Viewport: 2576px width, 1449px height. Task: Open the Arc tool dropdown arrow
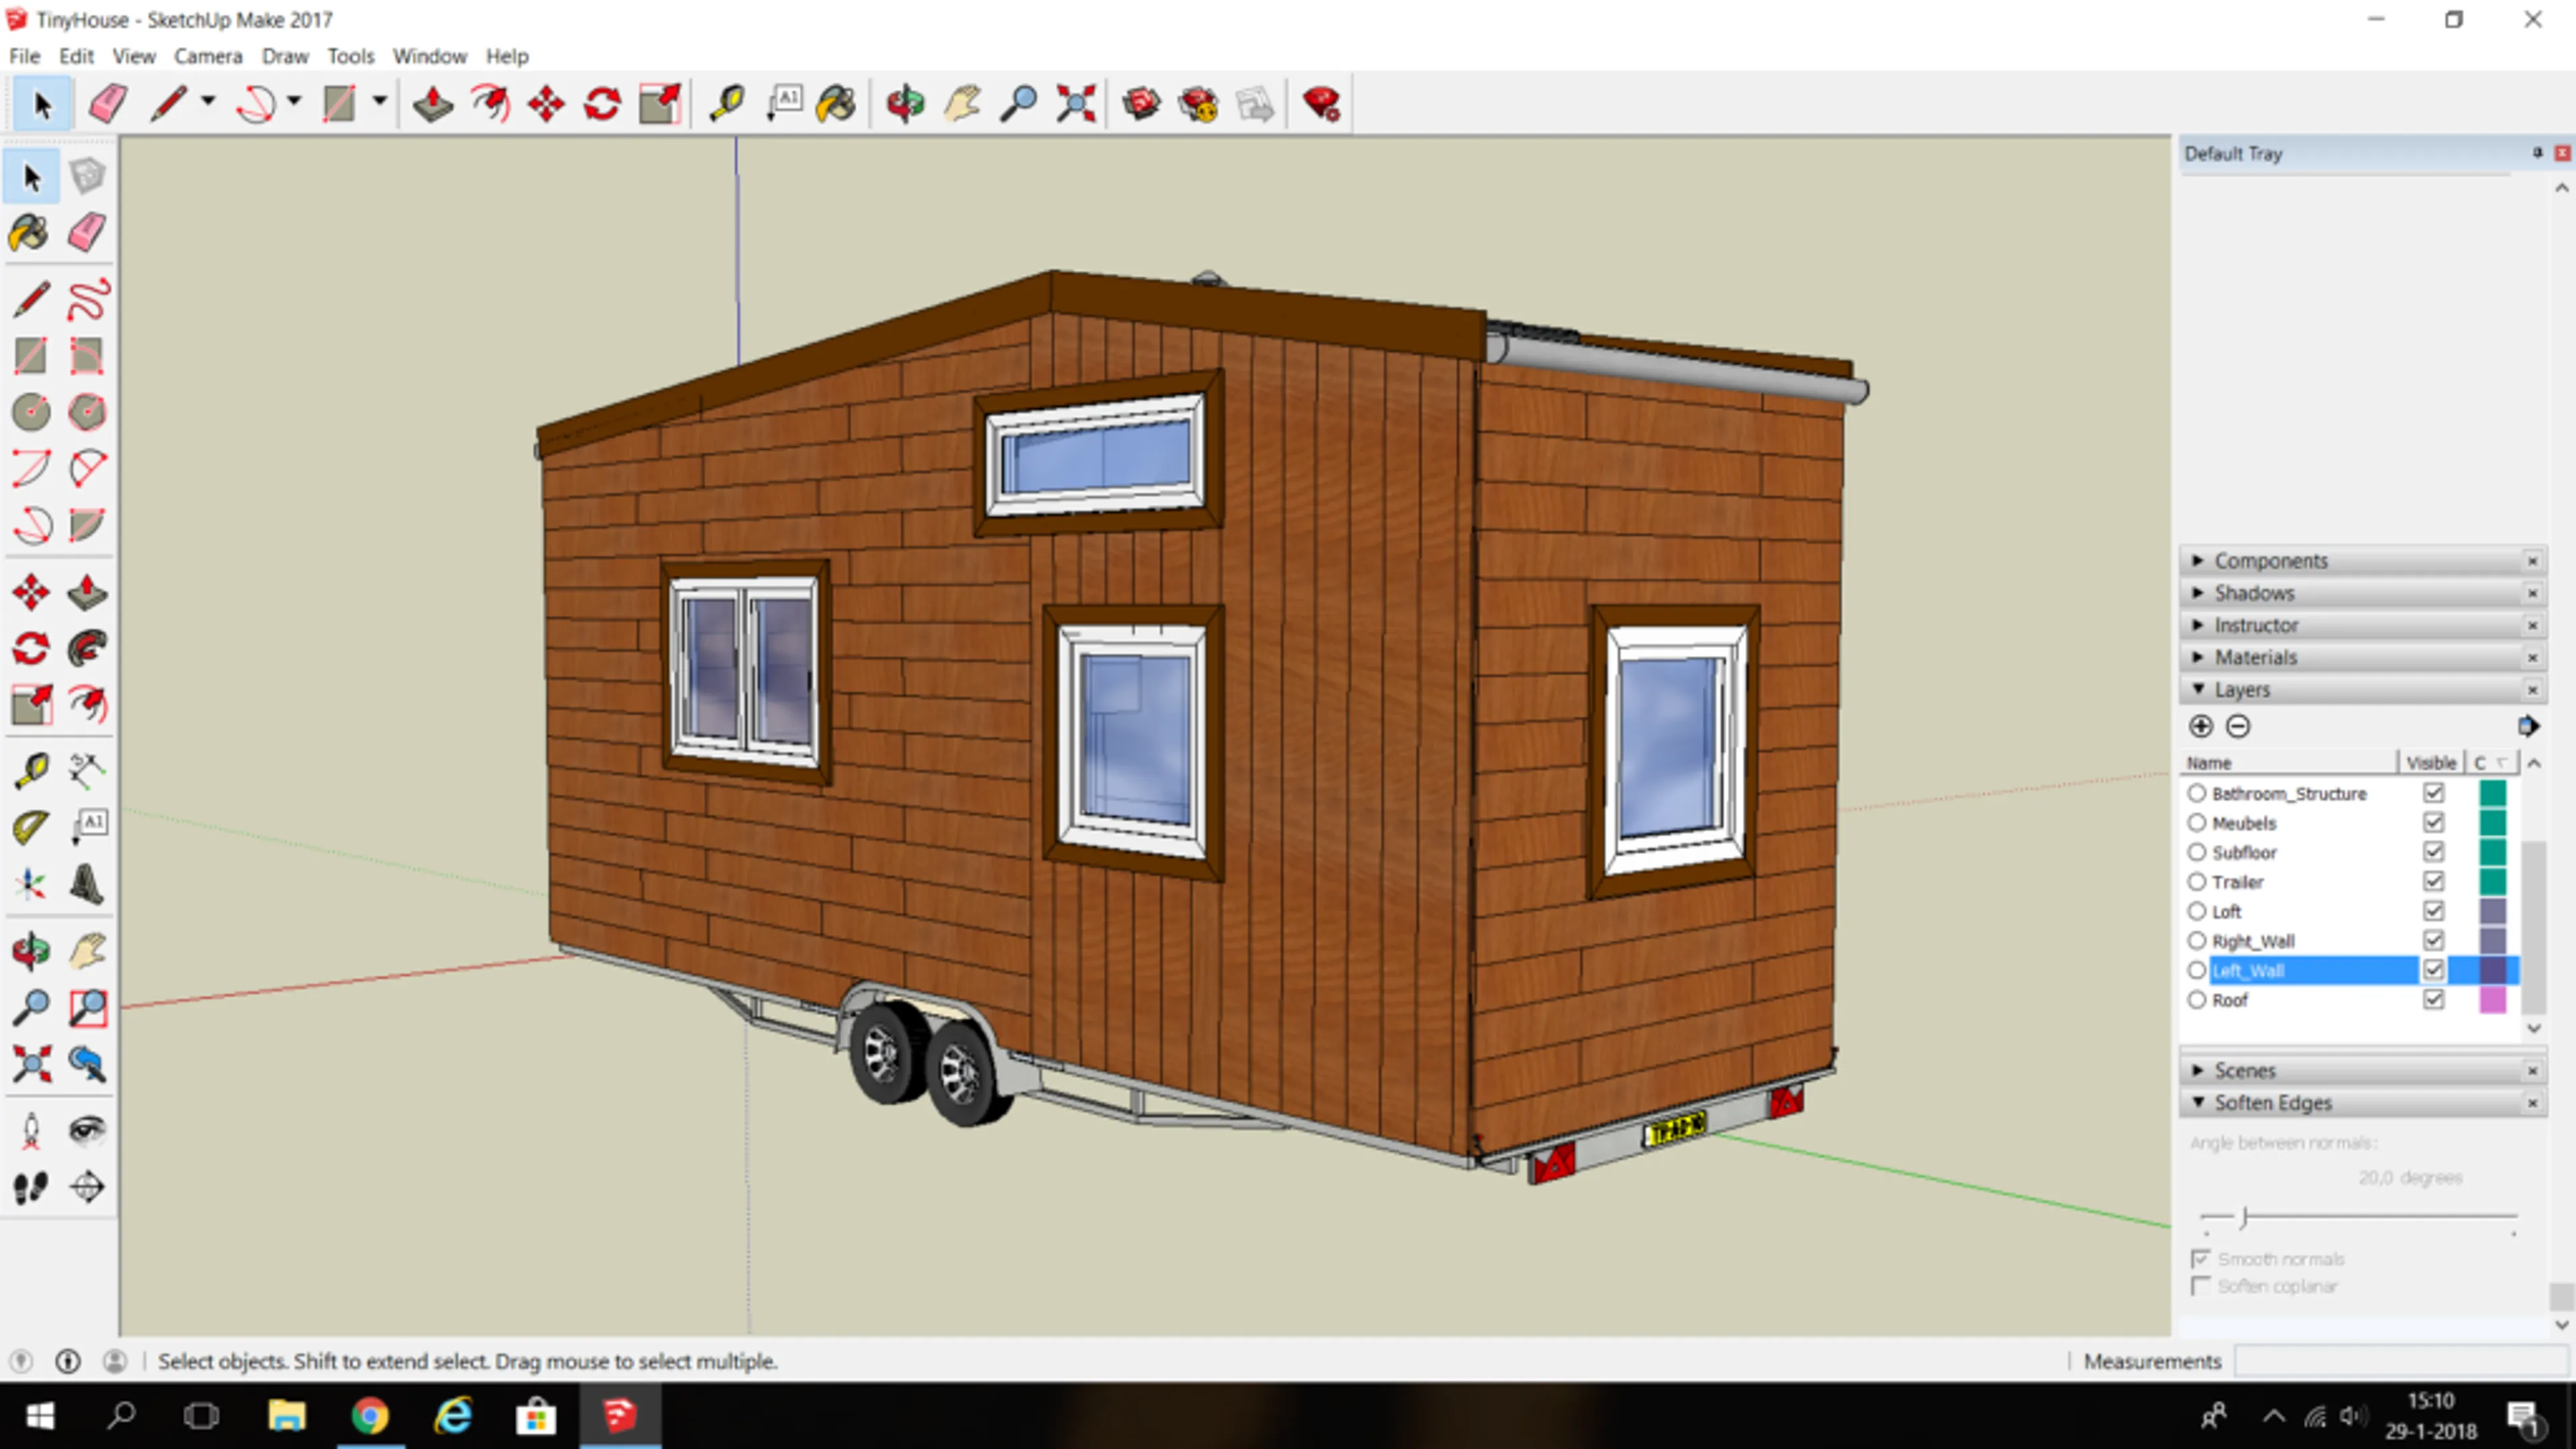(x=294, y=101)
